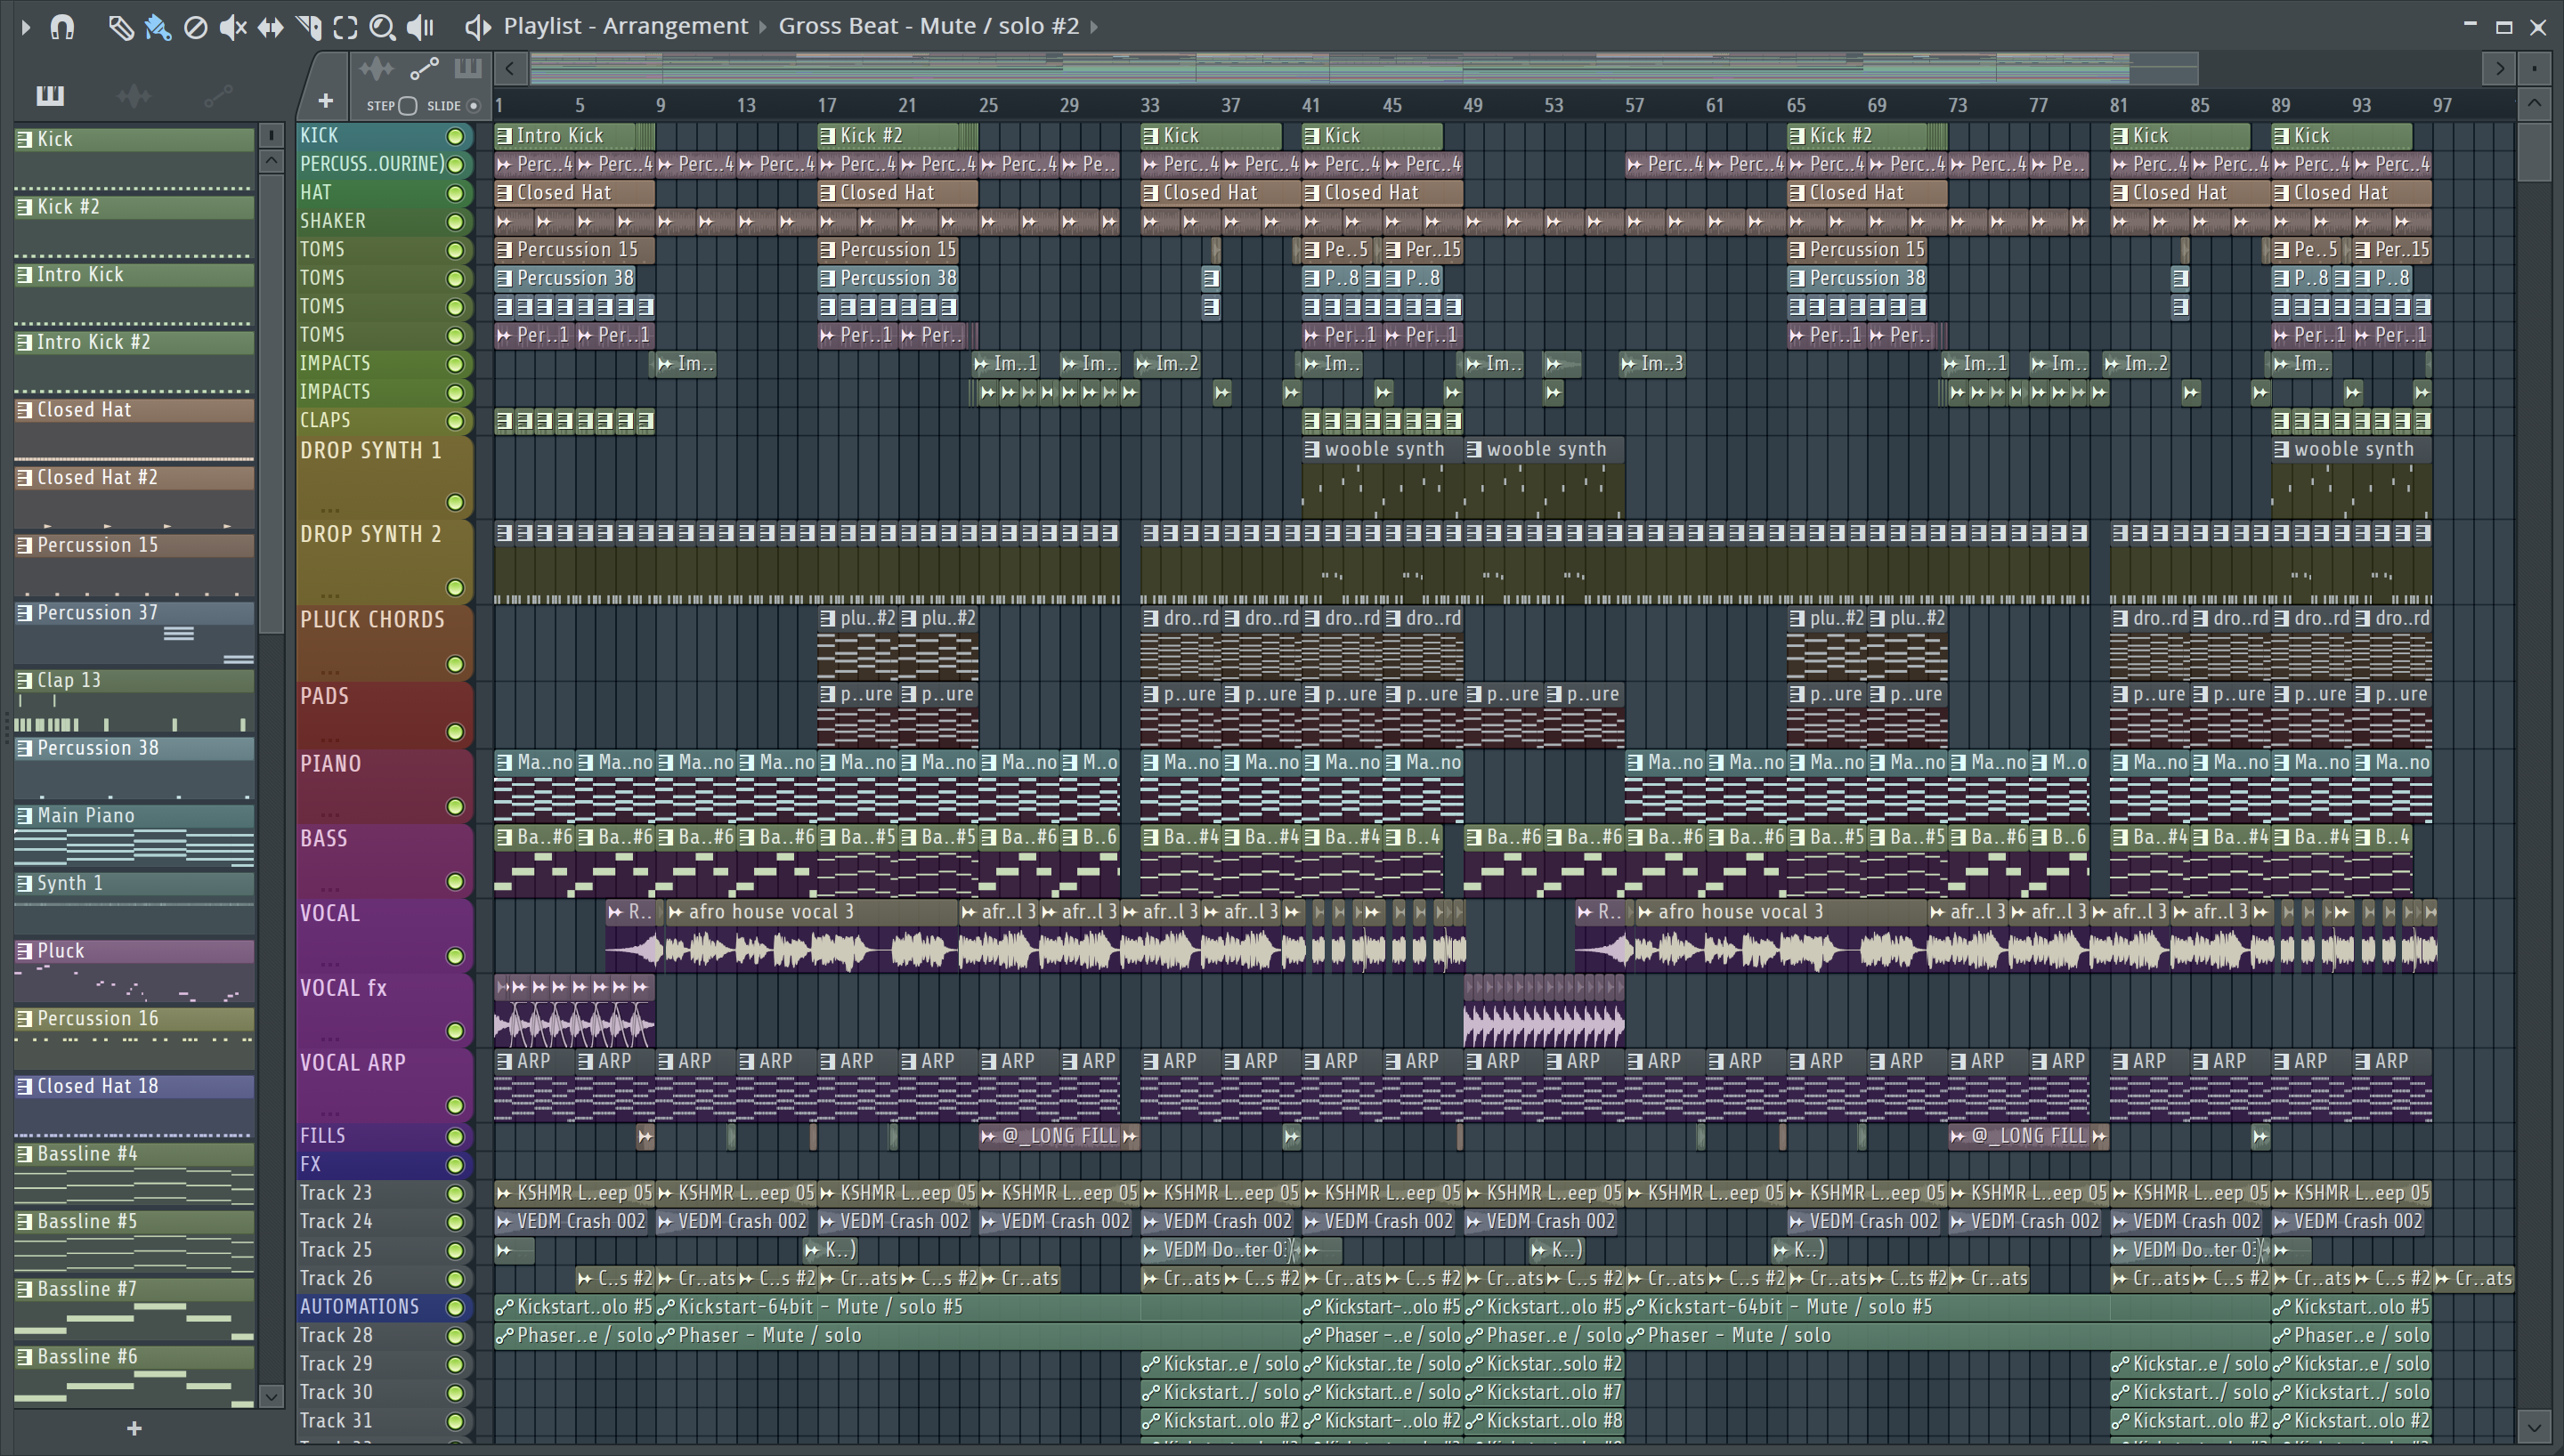This screenshot has width=2564, height=1456.
Task: Mute the AUTOMATIONS track
Action: pyautogui.click(x=455, y=1307)
